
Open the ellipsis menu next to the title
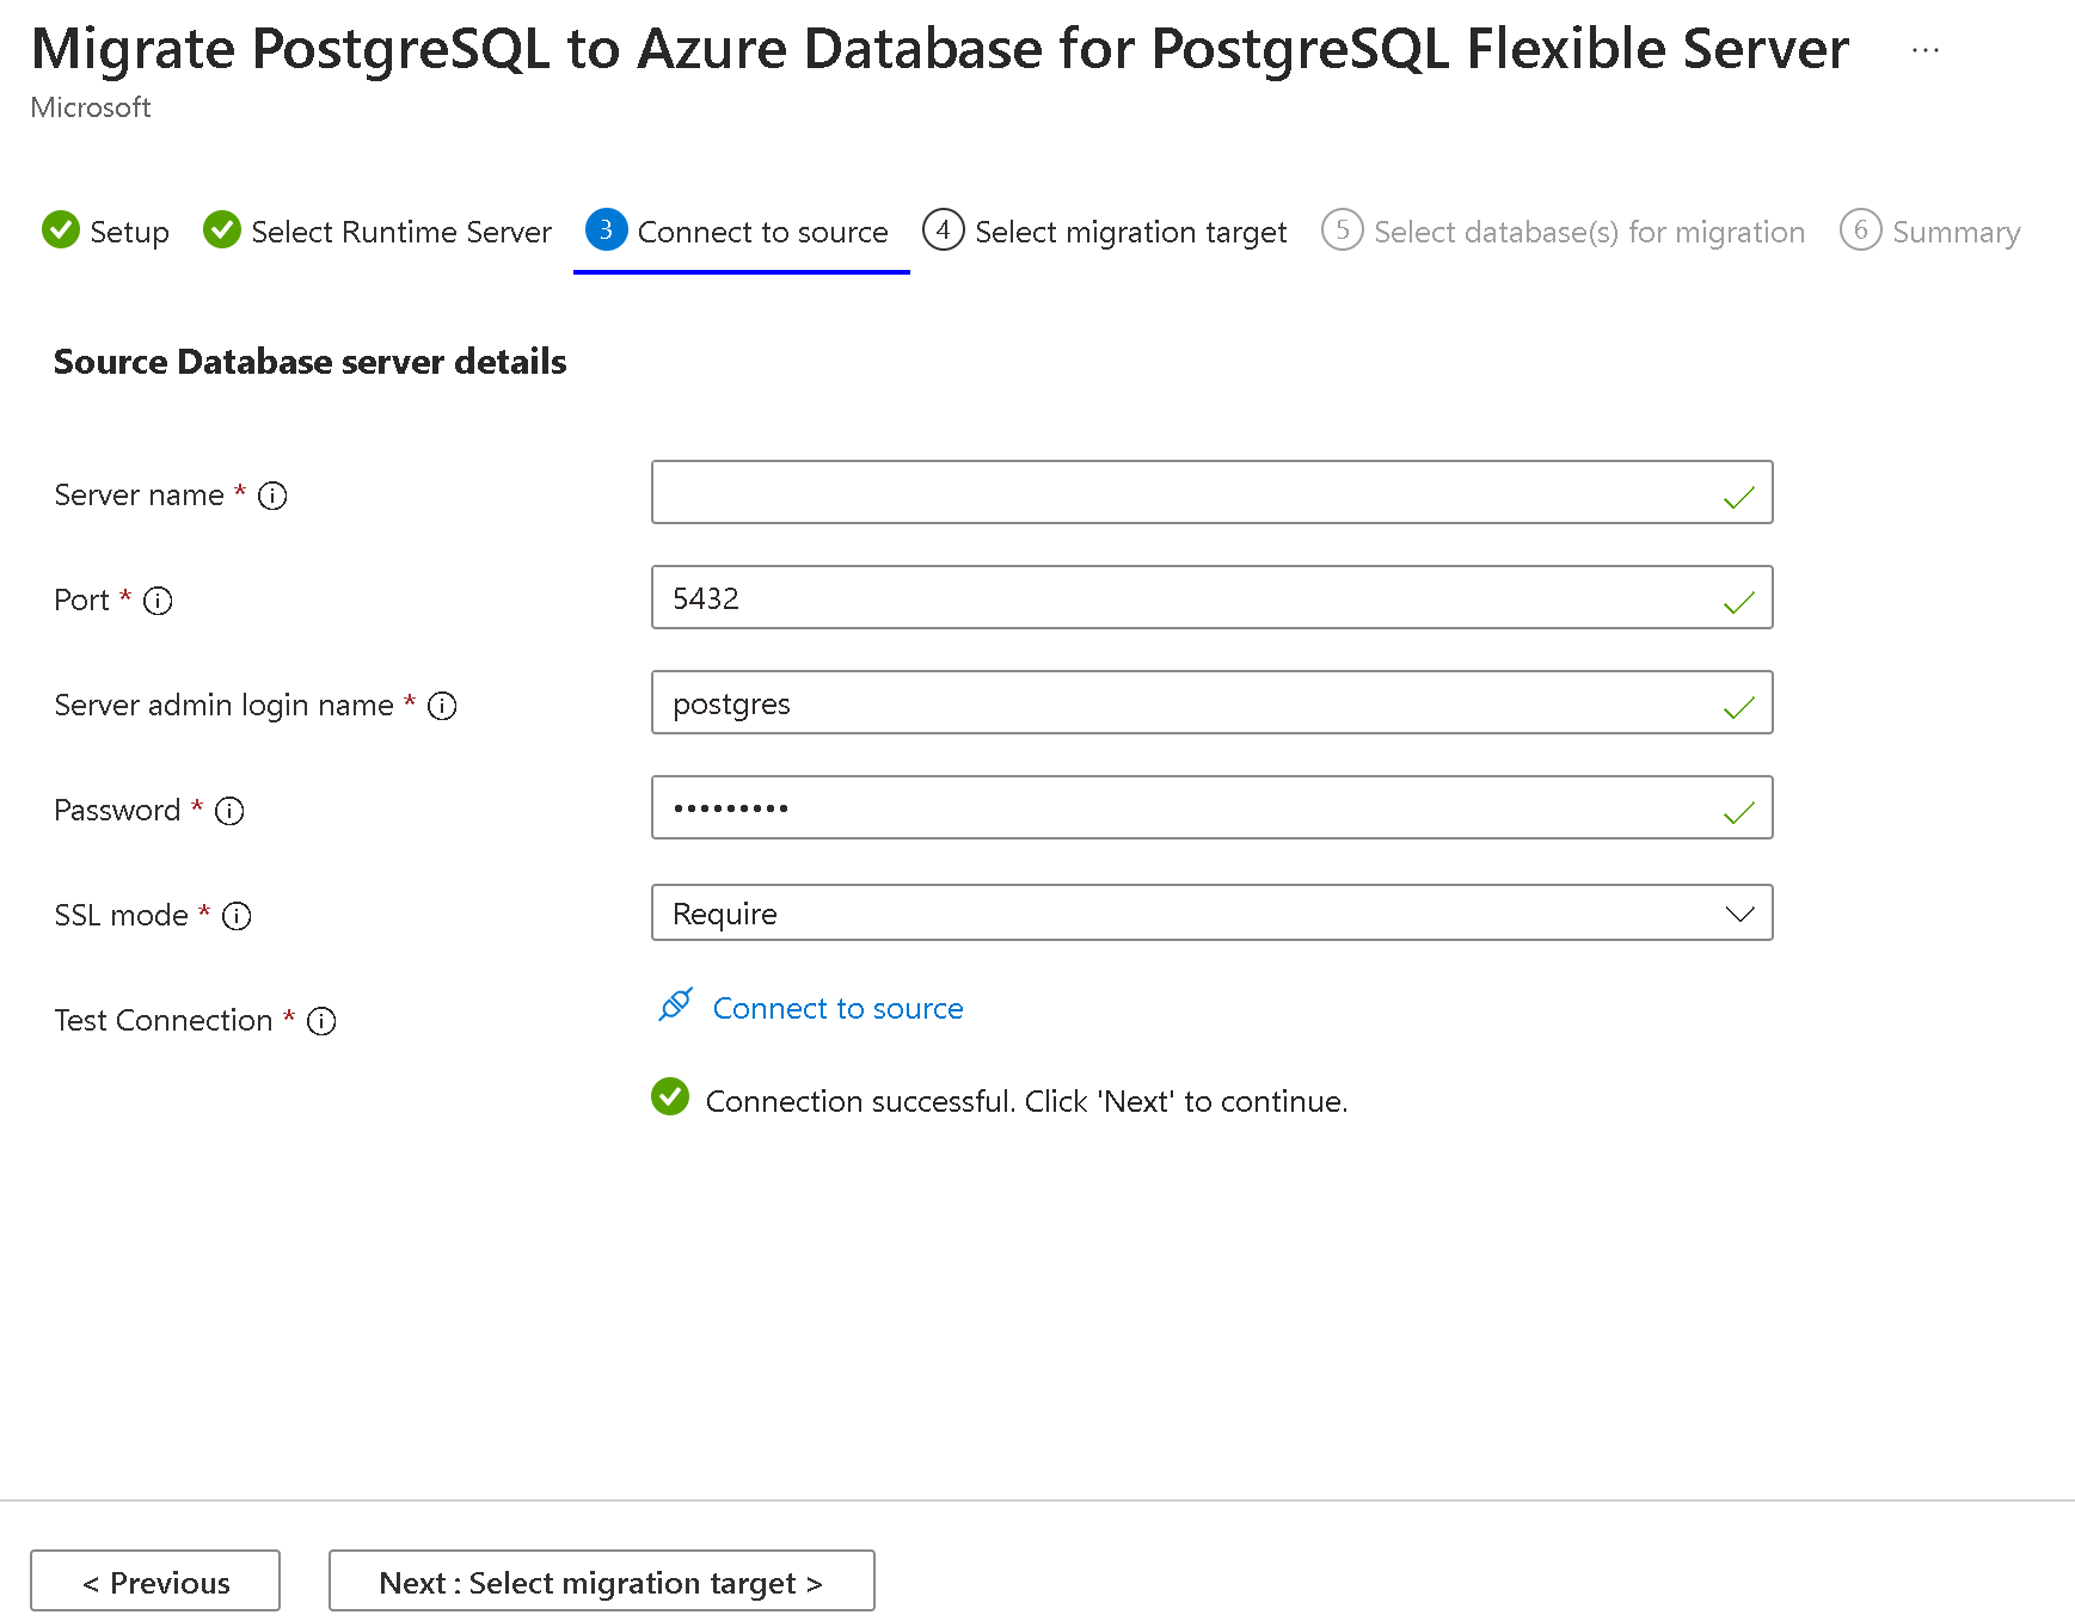point(1923,49)
